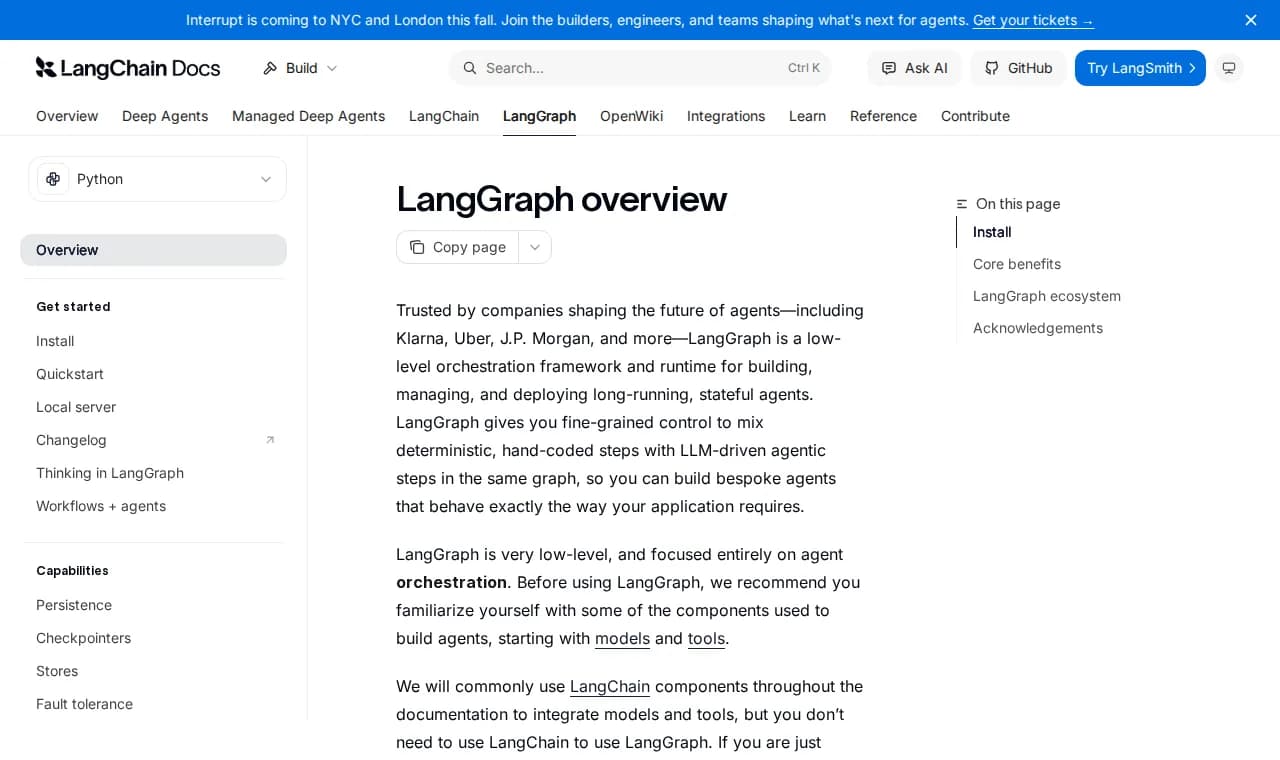Click the LangChain Docs logo
Viewport: 1280px width, 760px height.
click(128, 68)
